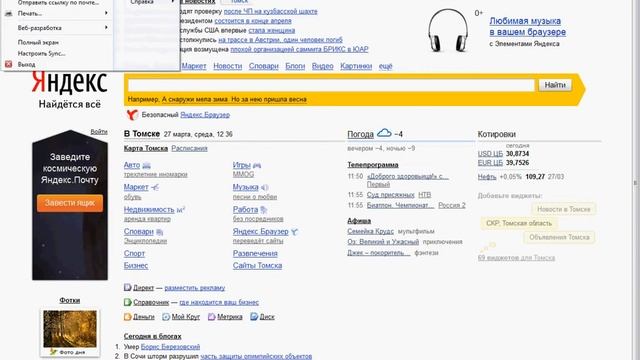
Task: Open the Развлечения link
Action: [255, 253]
